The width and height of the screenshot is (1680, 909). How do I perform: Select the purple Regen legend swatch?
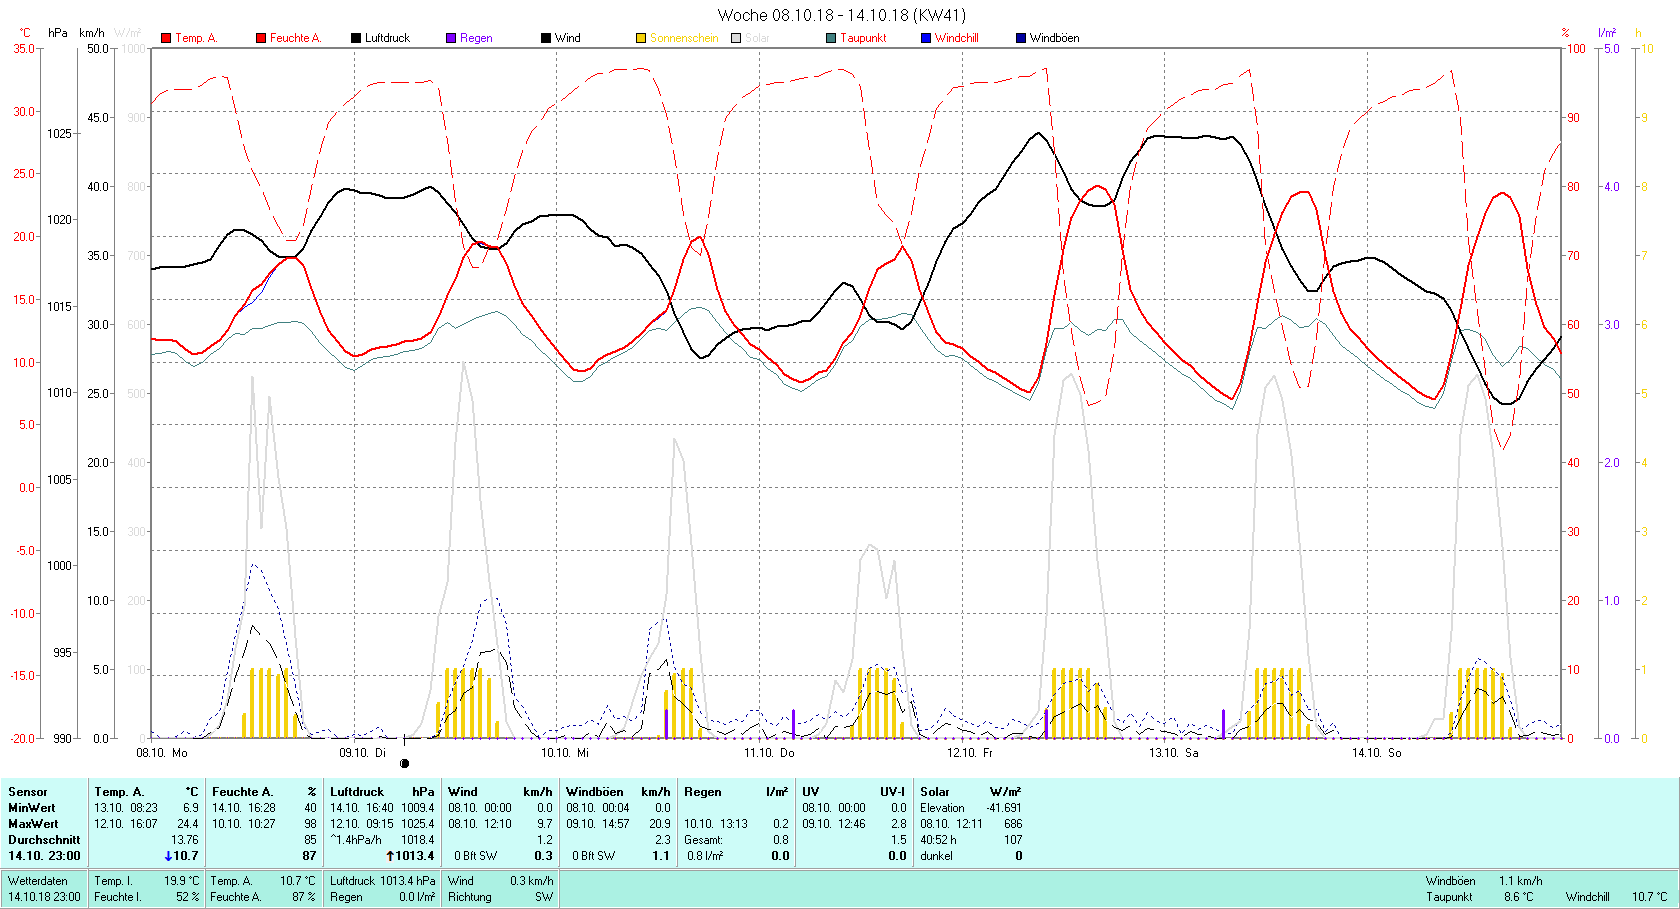(451, 38)
